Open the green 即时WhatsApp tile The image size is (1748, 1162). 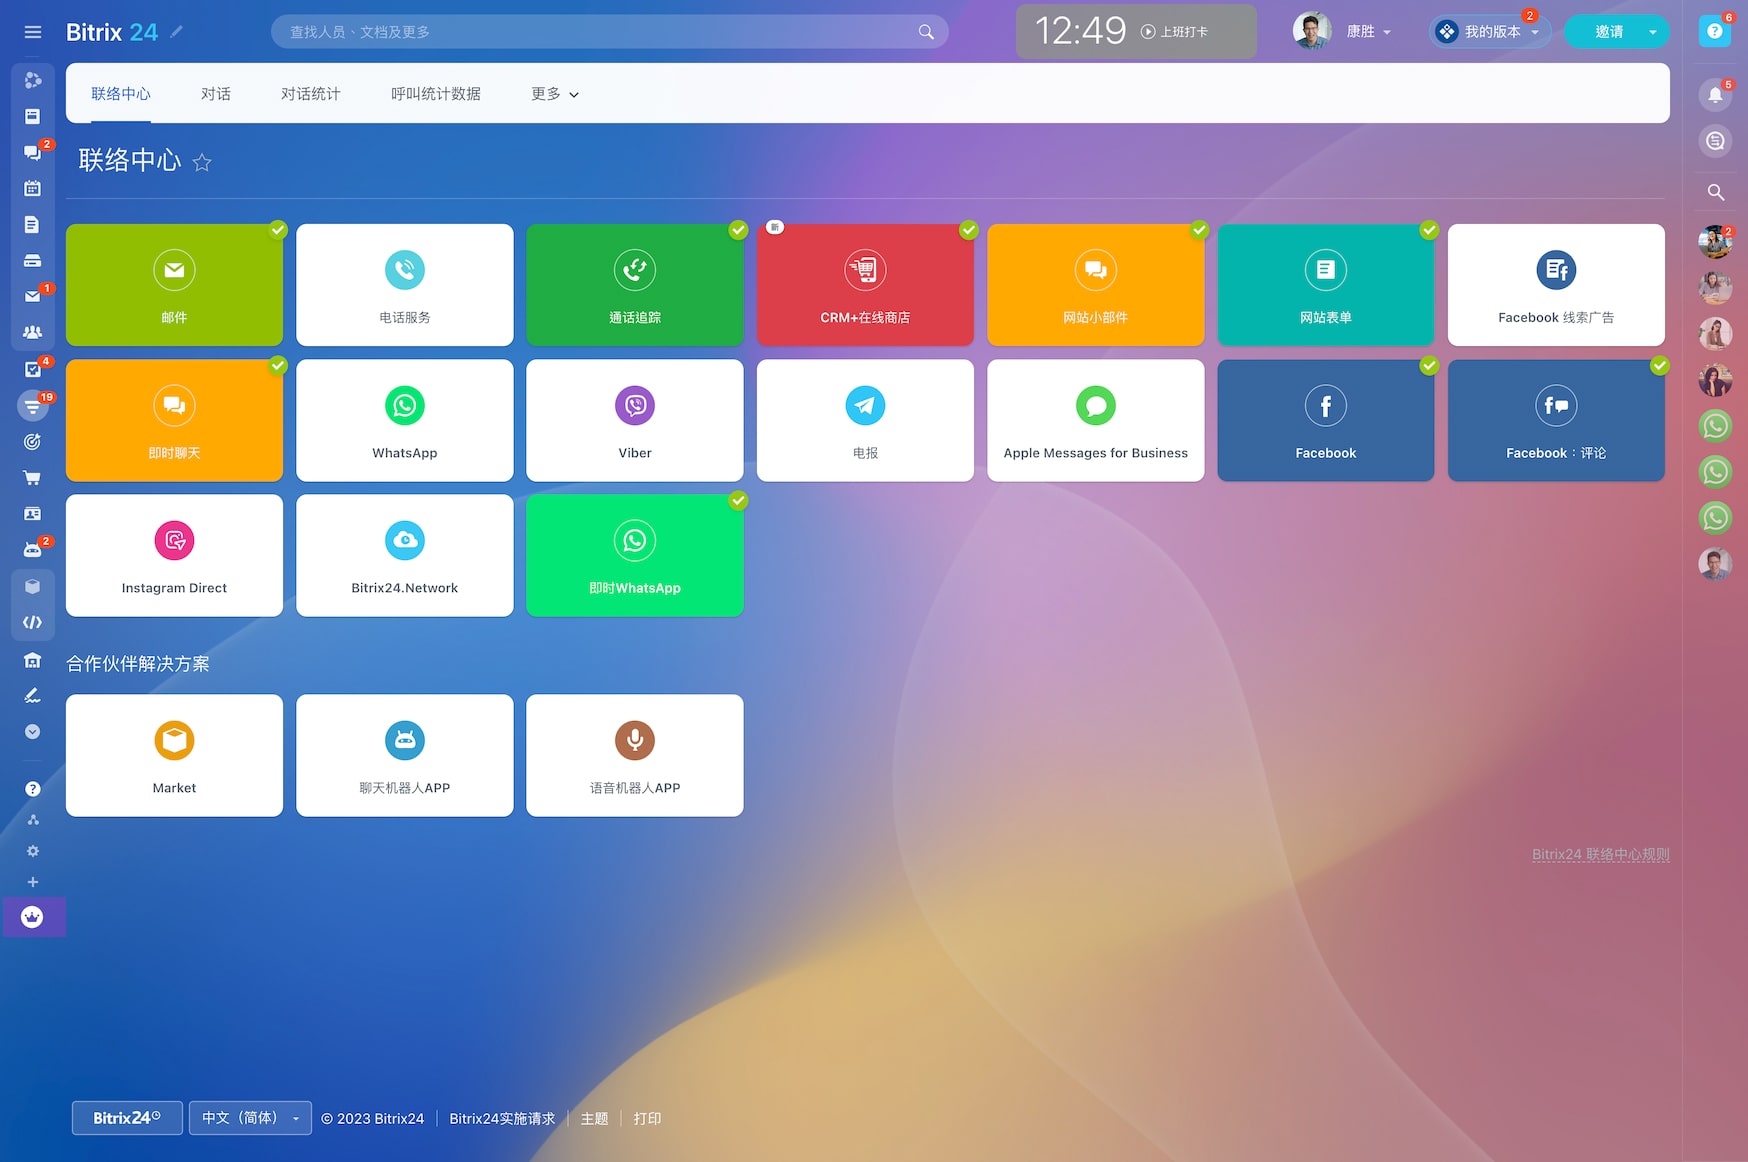click(635, 555)
